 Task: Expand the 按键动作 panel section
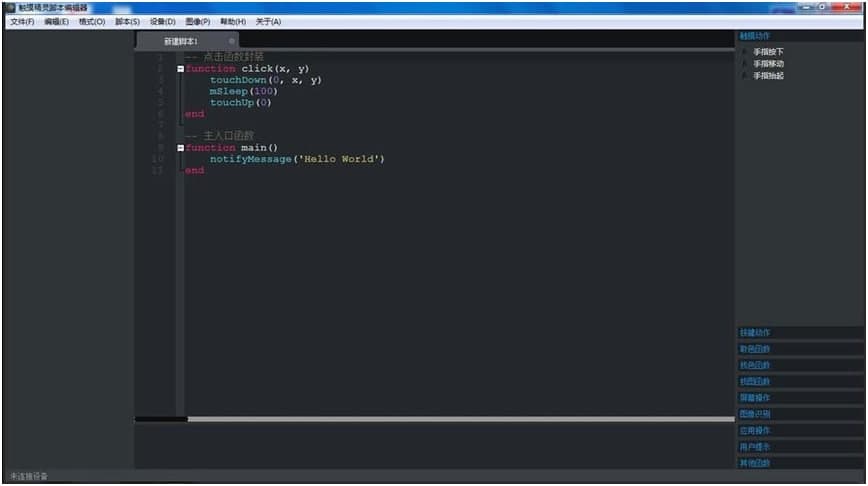pyautogui.click(x=800, y=333)
